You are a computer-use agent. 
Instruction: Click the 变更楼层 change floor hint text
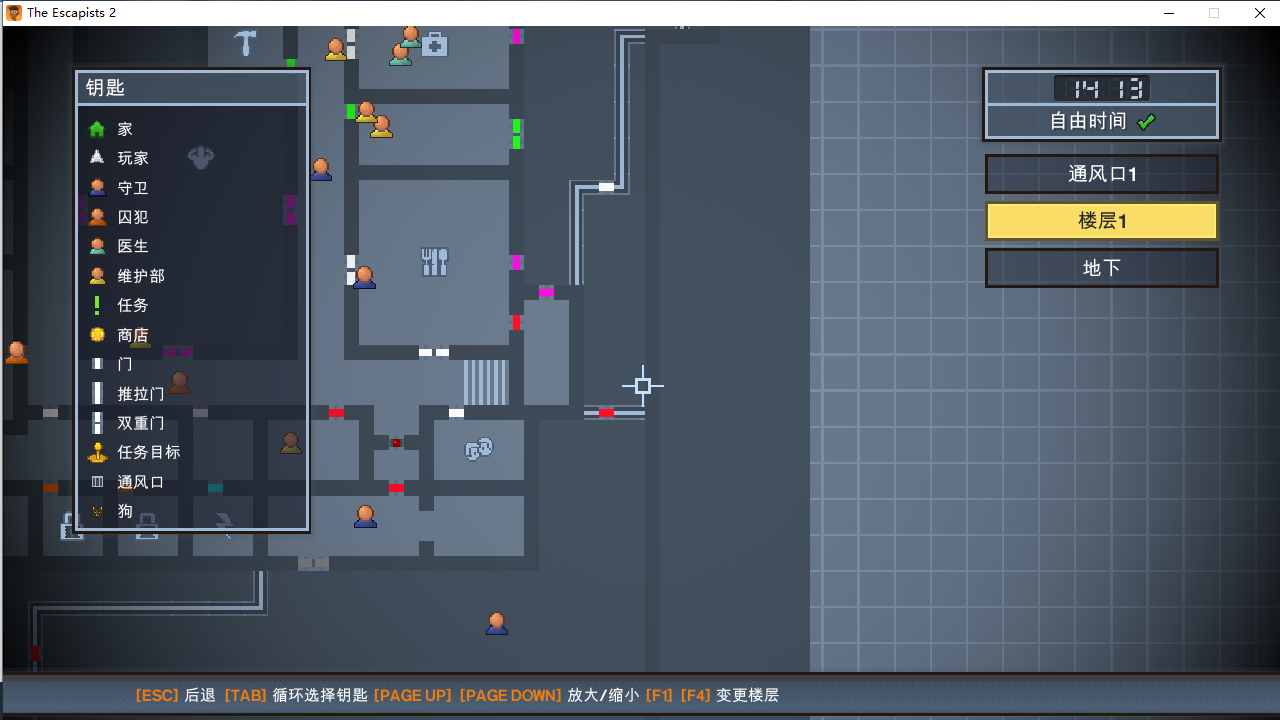click(747, 695)
